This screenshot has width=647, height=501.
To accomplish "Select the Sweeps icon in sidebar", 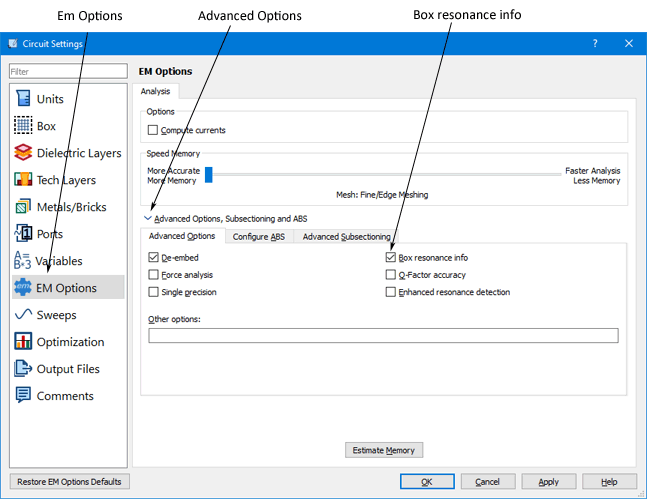I will (x=23, y=315).
